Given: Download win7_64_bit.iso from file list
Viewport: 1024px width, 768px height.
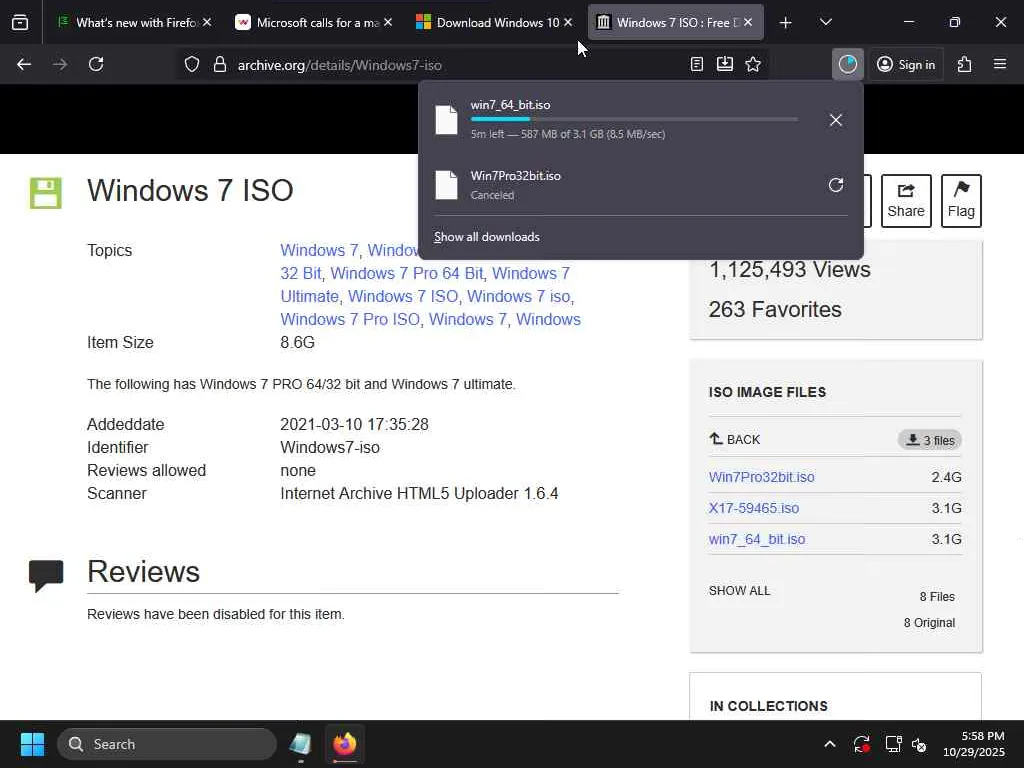Looking at the screenshot, I should tap(757, 539).
